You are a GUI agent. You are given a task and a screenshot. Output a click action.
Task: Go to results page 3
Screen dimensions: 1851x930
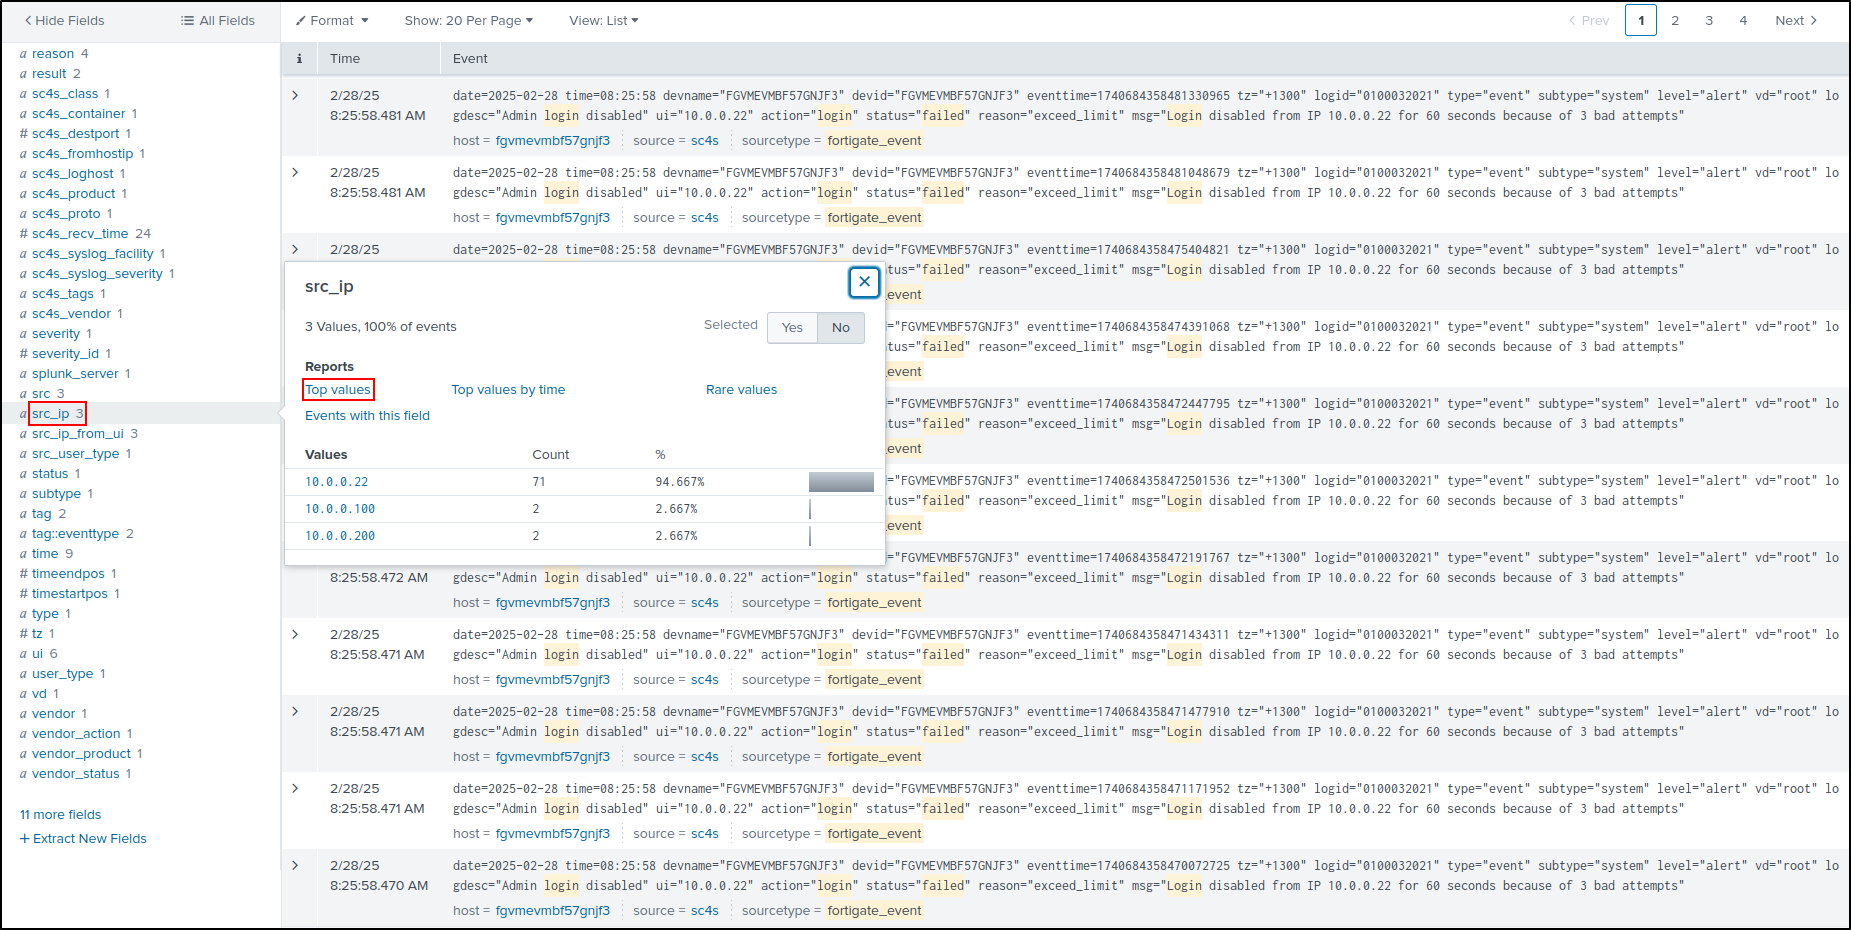pos(1709,20)
